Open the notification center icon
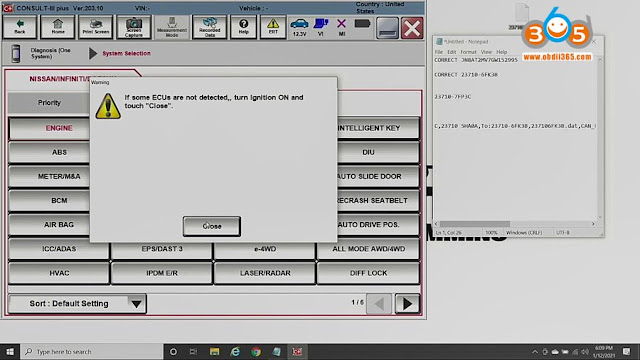 627,351
